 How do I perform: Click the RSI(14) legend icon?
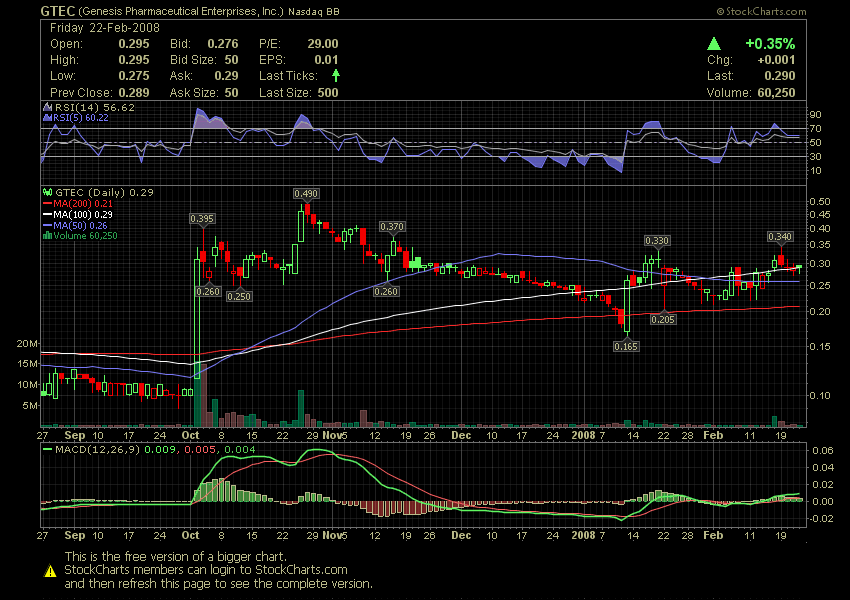pos(46,106)
